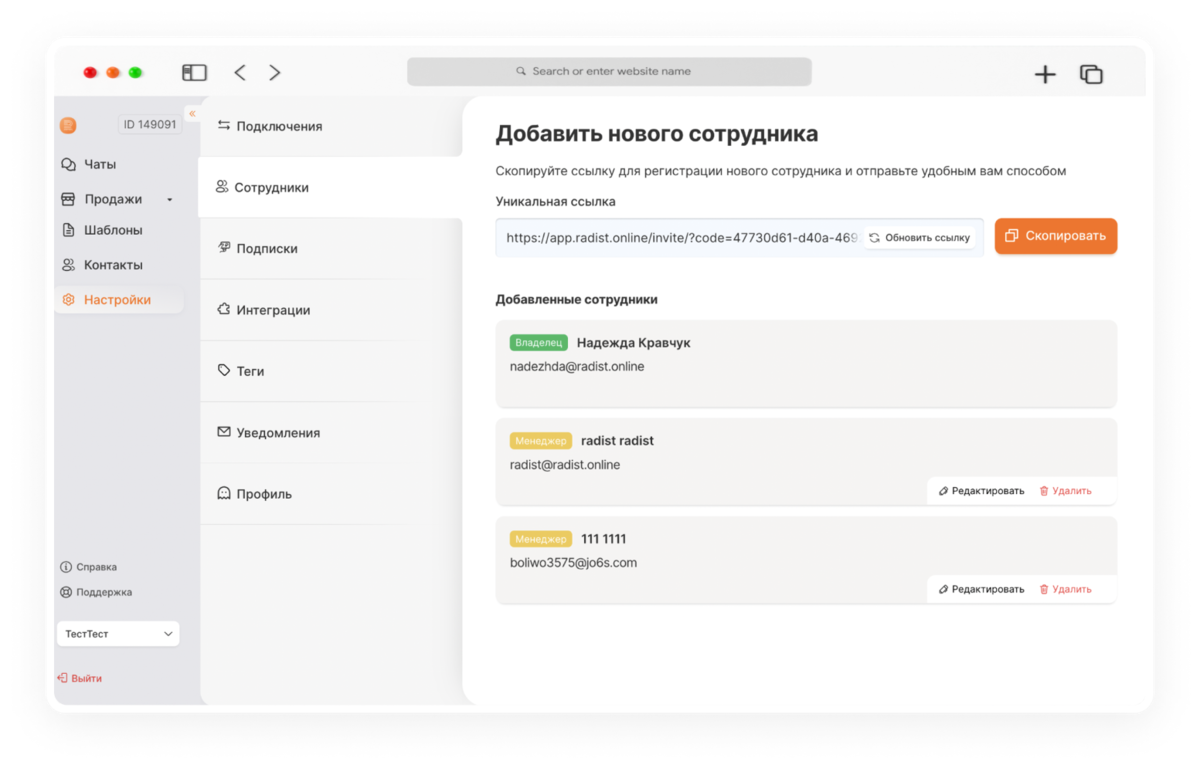This screenshot has width=1200, height=768.
Task: Open a new tab with plus icon
Action: click(1045, 74)
